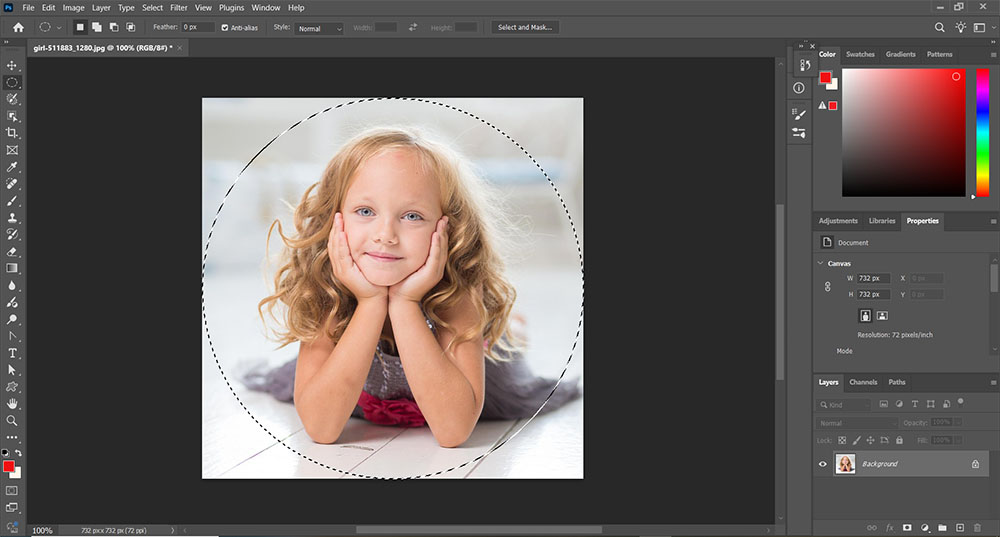The width and height of the screenshot is (1000, 537).
Task: Collapse the Canvas section in Properties
Action: (x=821, y=263)
